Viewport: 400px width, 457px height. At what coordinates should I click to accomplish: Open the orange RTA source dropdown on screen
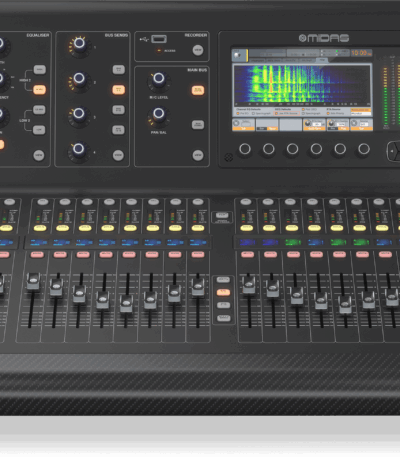tap(361, 110)
